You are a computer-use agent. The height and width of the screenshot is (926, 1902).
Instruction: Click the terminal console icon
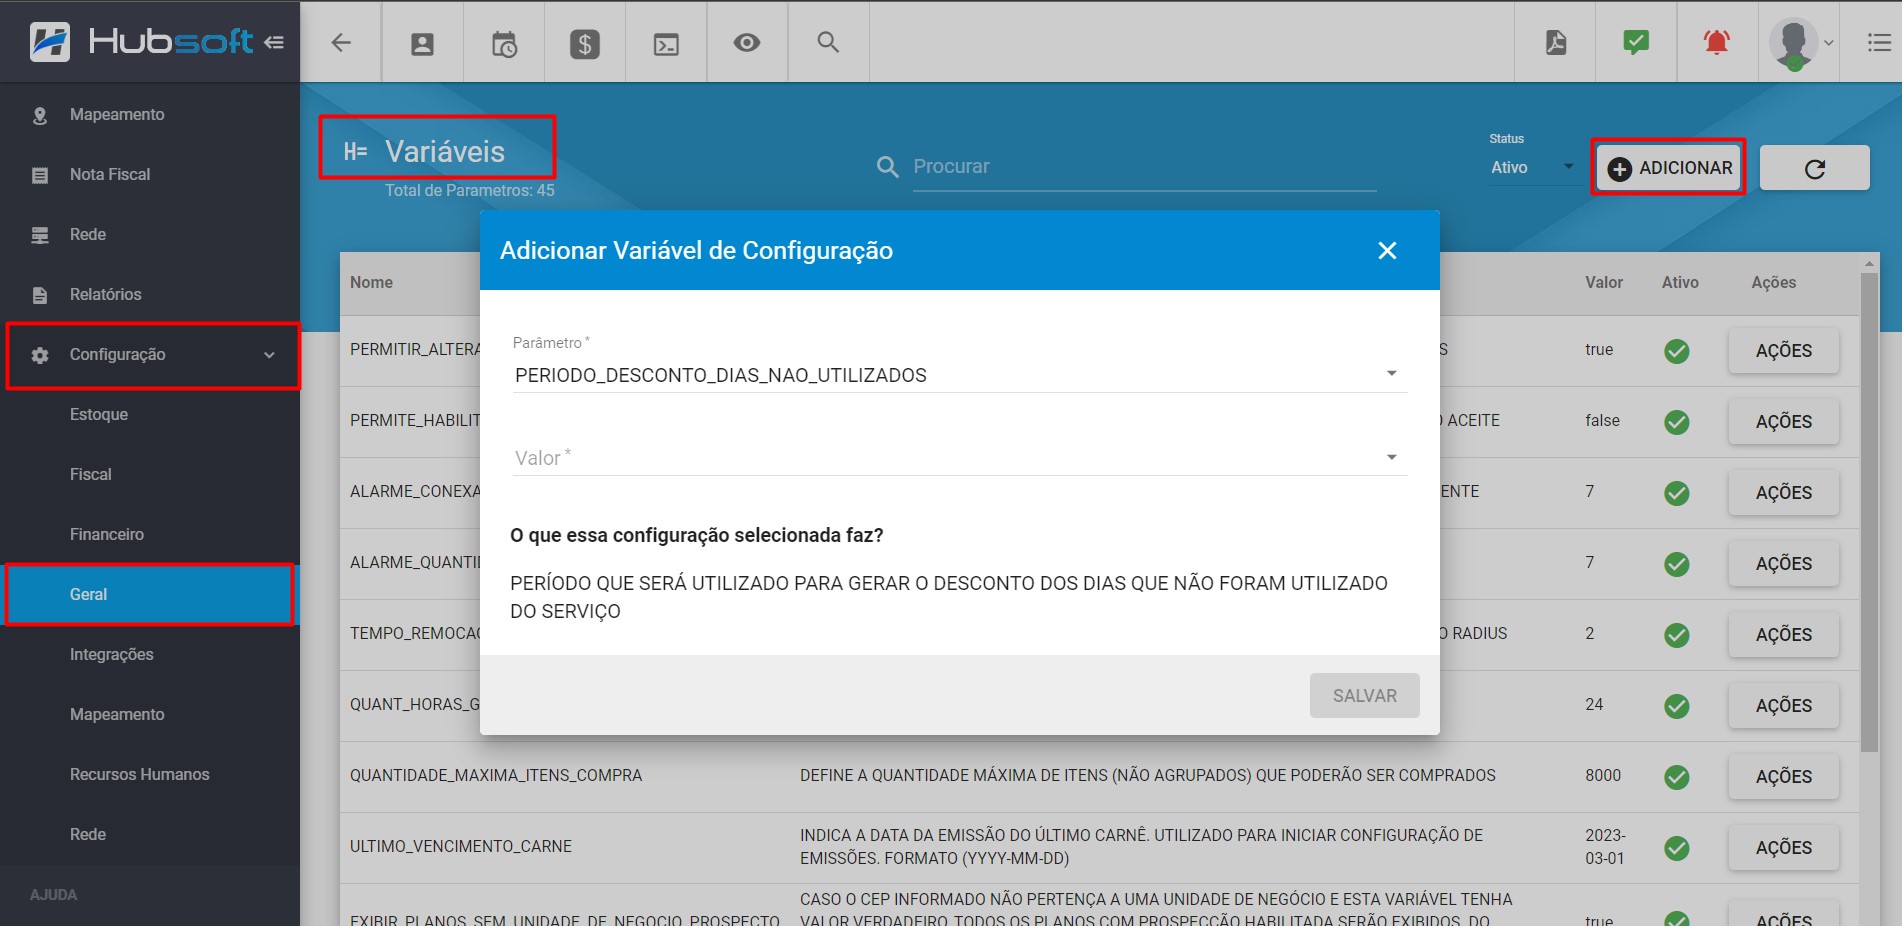tap(666, 44)
